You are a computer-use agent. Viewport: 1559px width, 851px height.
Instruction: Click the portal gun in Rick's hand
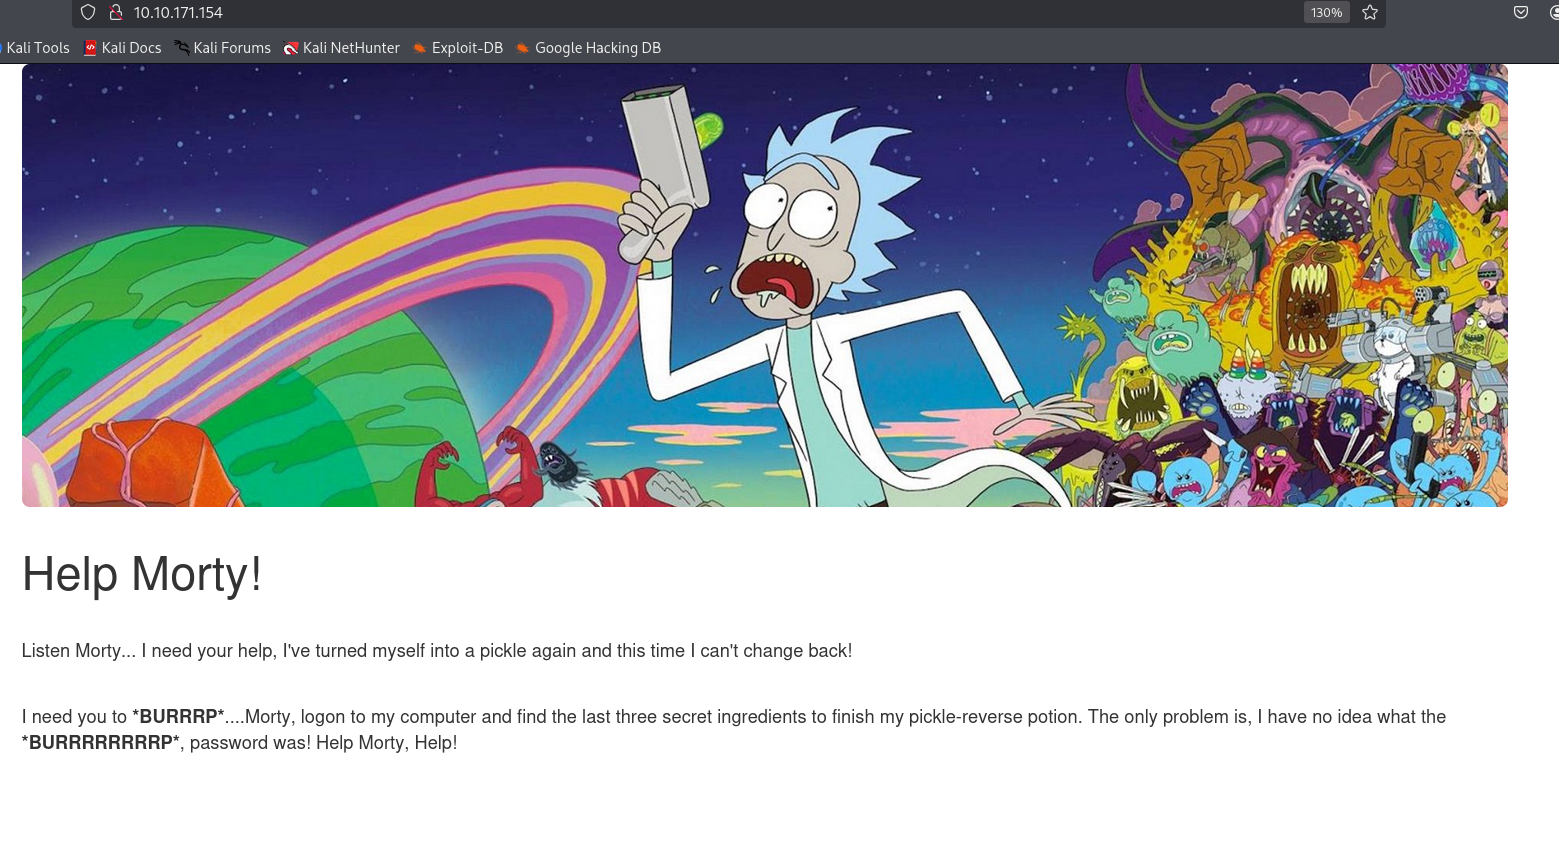(x=665, y=150)
